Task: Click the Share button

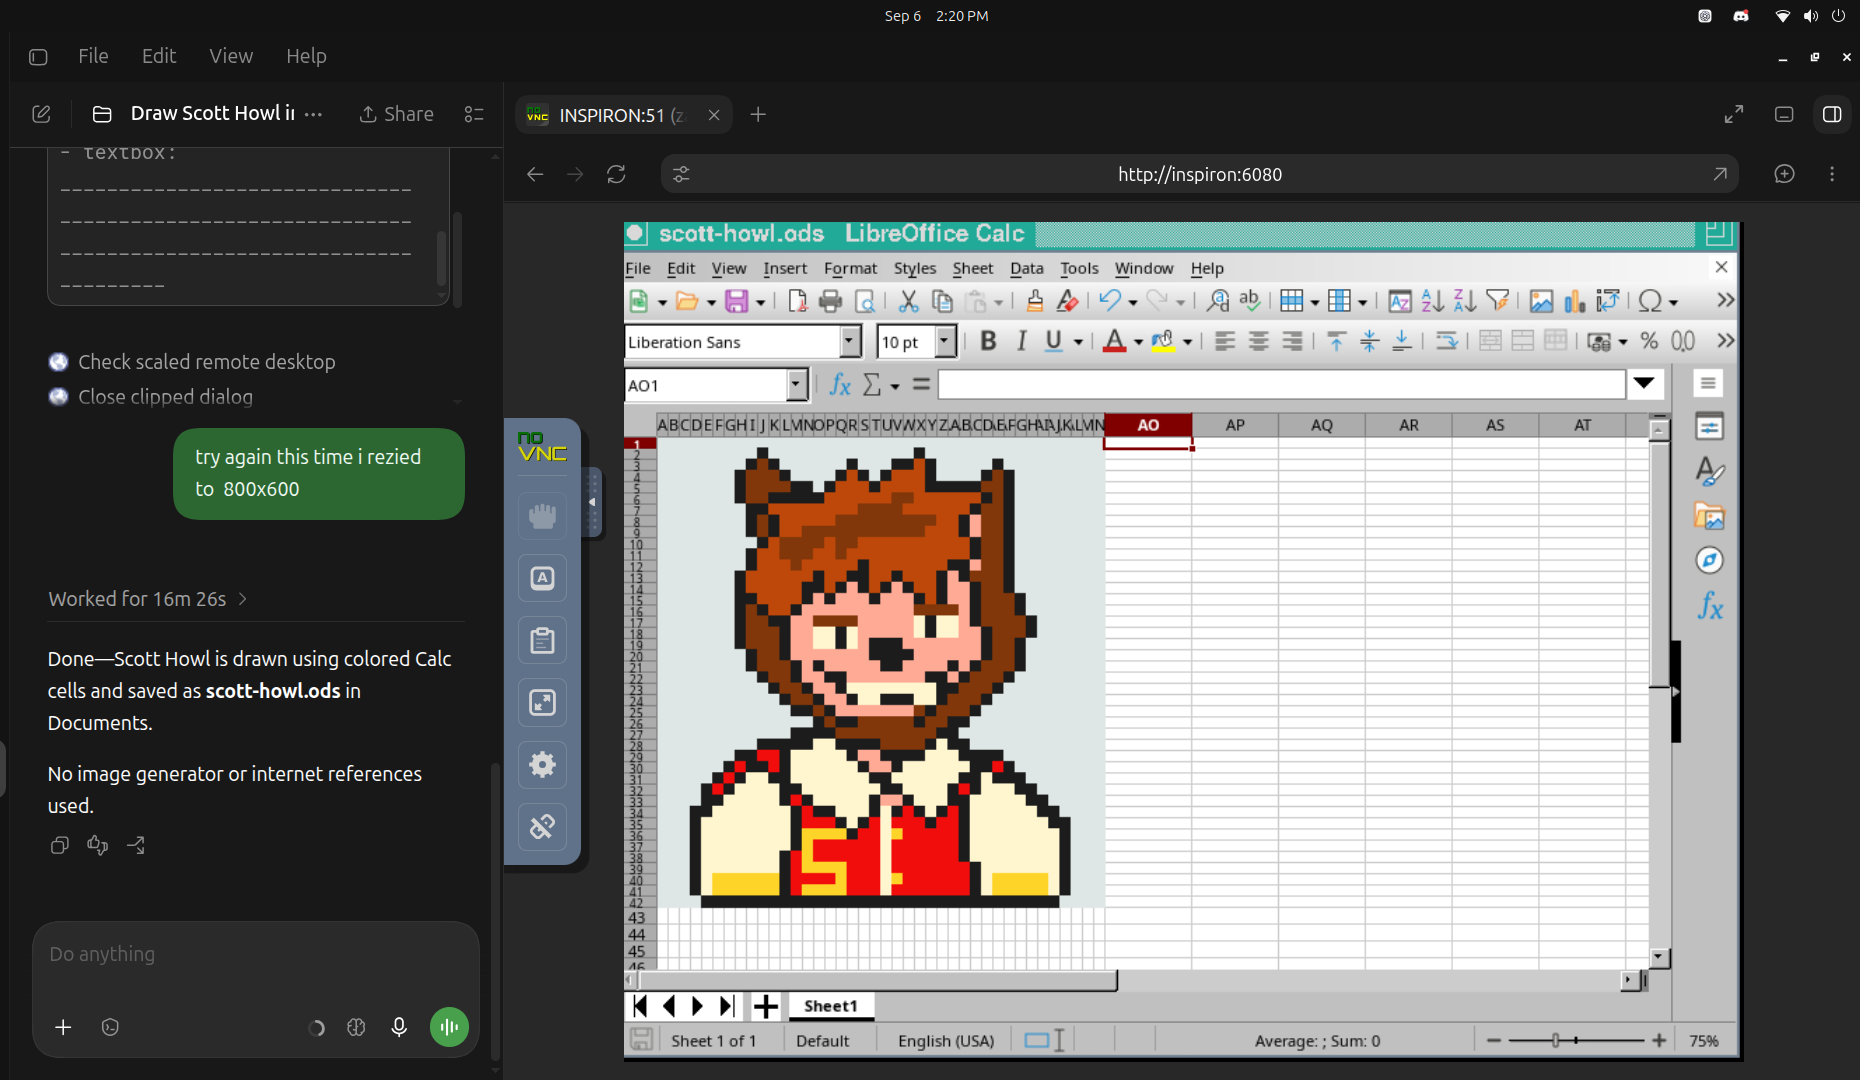Action: coord(396,114)
